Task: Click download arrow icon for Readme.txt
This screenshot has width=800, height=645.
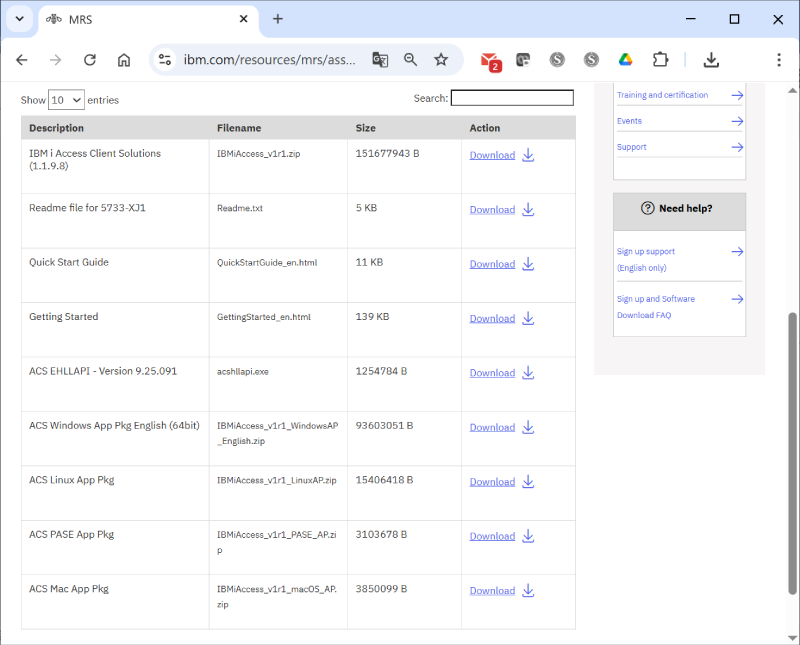Action: tap(528, 210)
